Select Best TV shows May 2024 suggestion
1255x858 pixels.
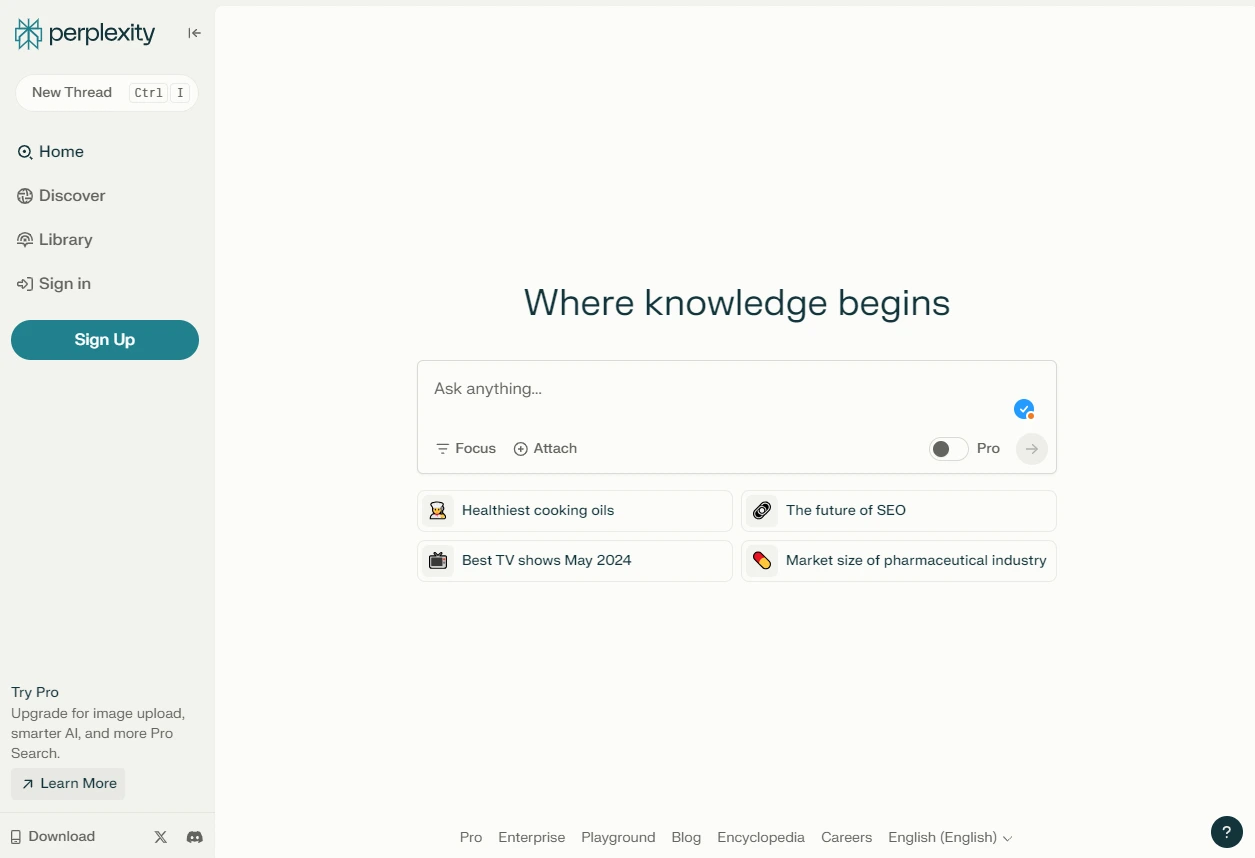(575, 561)
